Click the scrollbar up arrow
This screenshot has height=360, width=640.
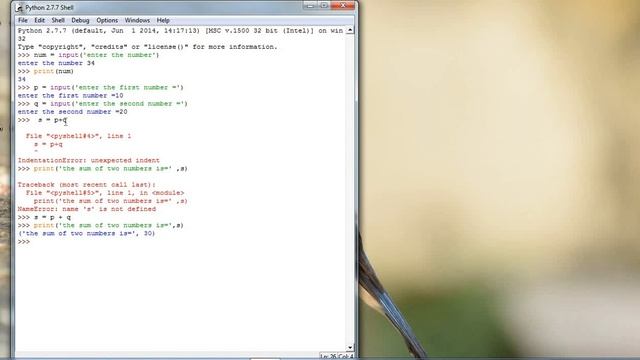click(350, 30)
